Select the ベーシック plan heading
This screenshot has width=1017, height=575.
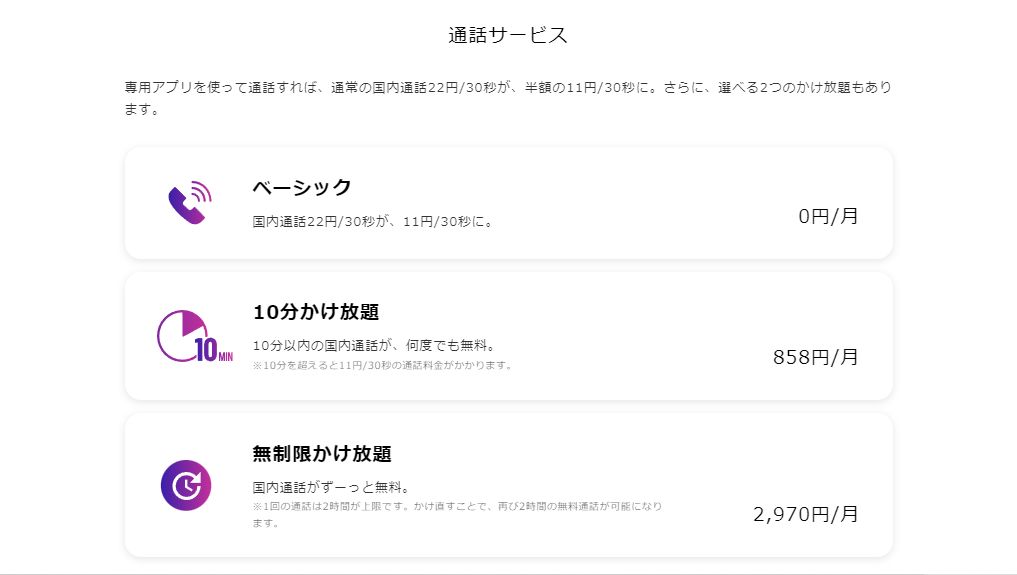(302, 187)
